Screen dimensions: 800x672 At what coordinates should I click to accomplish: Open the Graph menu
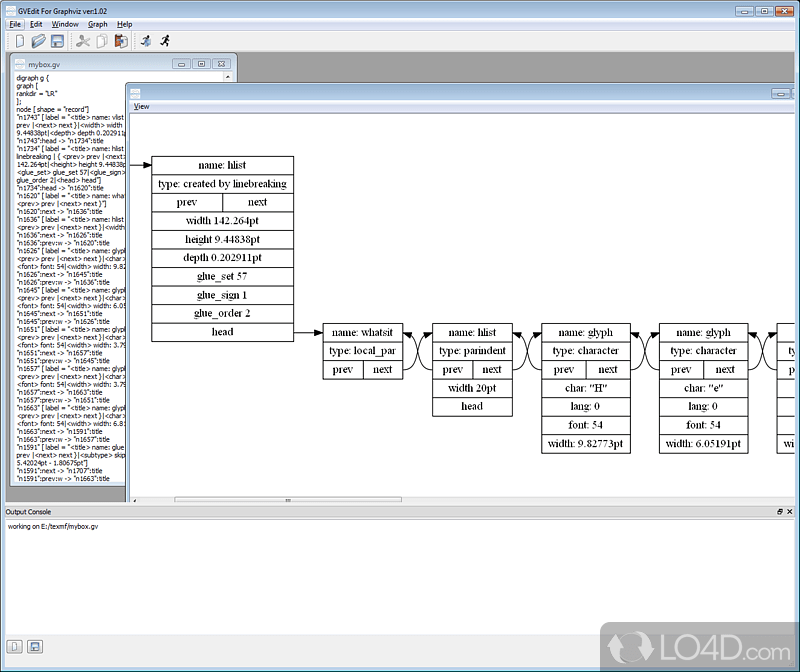(x=97, y=24)
